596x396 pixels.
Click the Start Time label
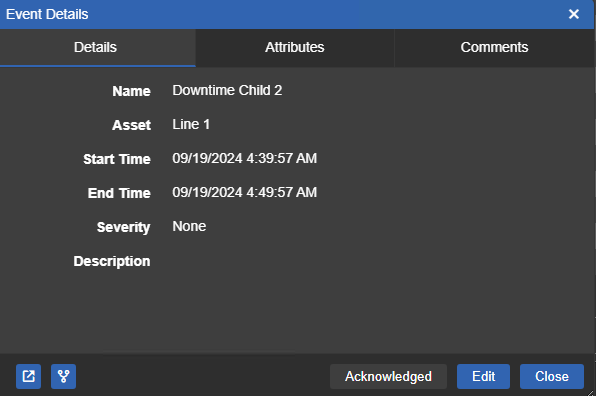coord(117,159)
